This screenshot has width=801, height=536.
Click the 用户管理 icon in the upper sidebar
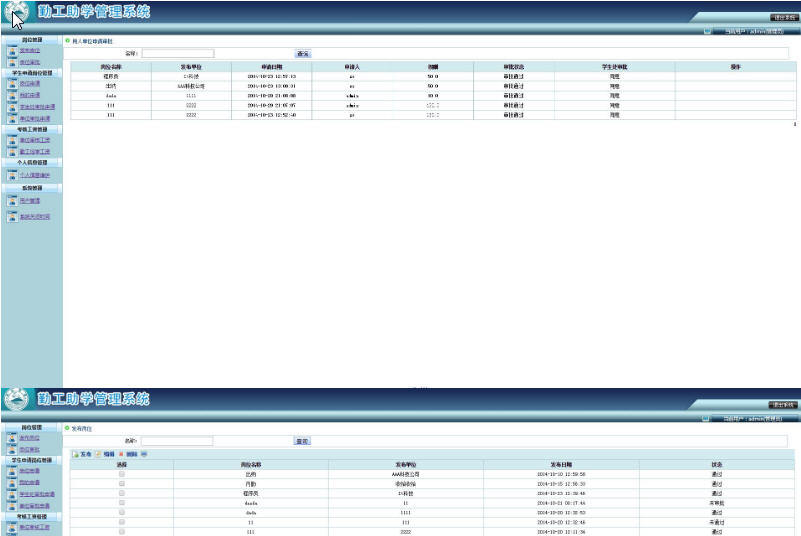(12, 201)
